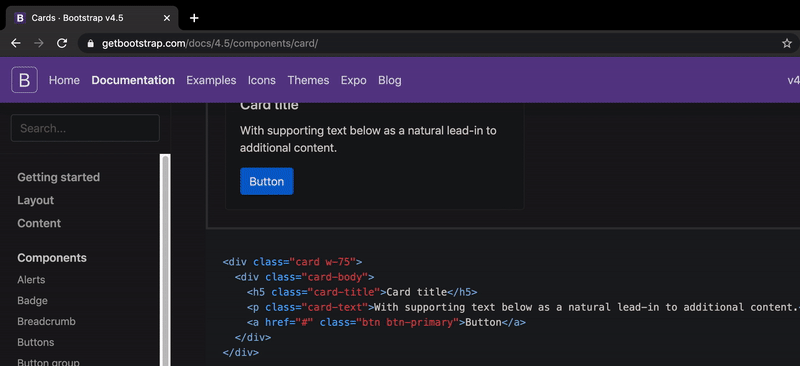This screenshot has width=800, height=366.
Task: Open the Examples navbar item
Action: [211, 80]
